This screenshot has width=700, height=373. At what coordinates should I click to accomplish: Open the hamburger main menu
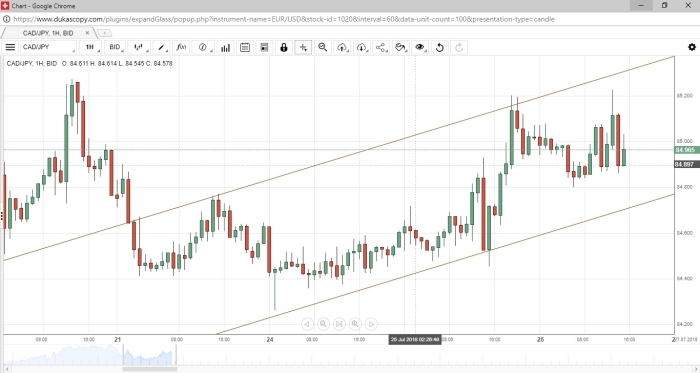click(10, 47)
